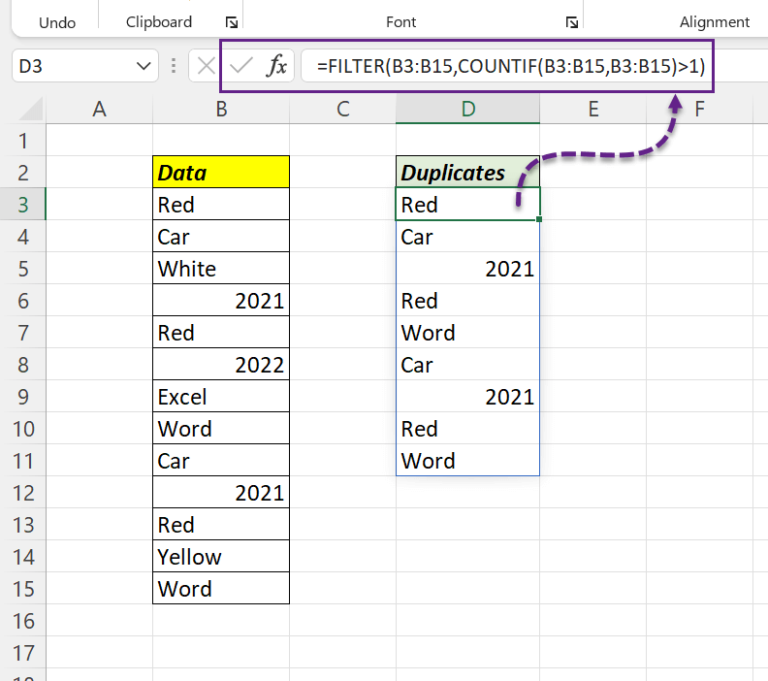Screen dimensions: 768x681
Task: Expand the Name Box dropdown arrow
Action: 144,66
